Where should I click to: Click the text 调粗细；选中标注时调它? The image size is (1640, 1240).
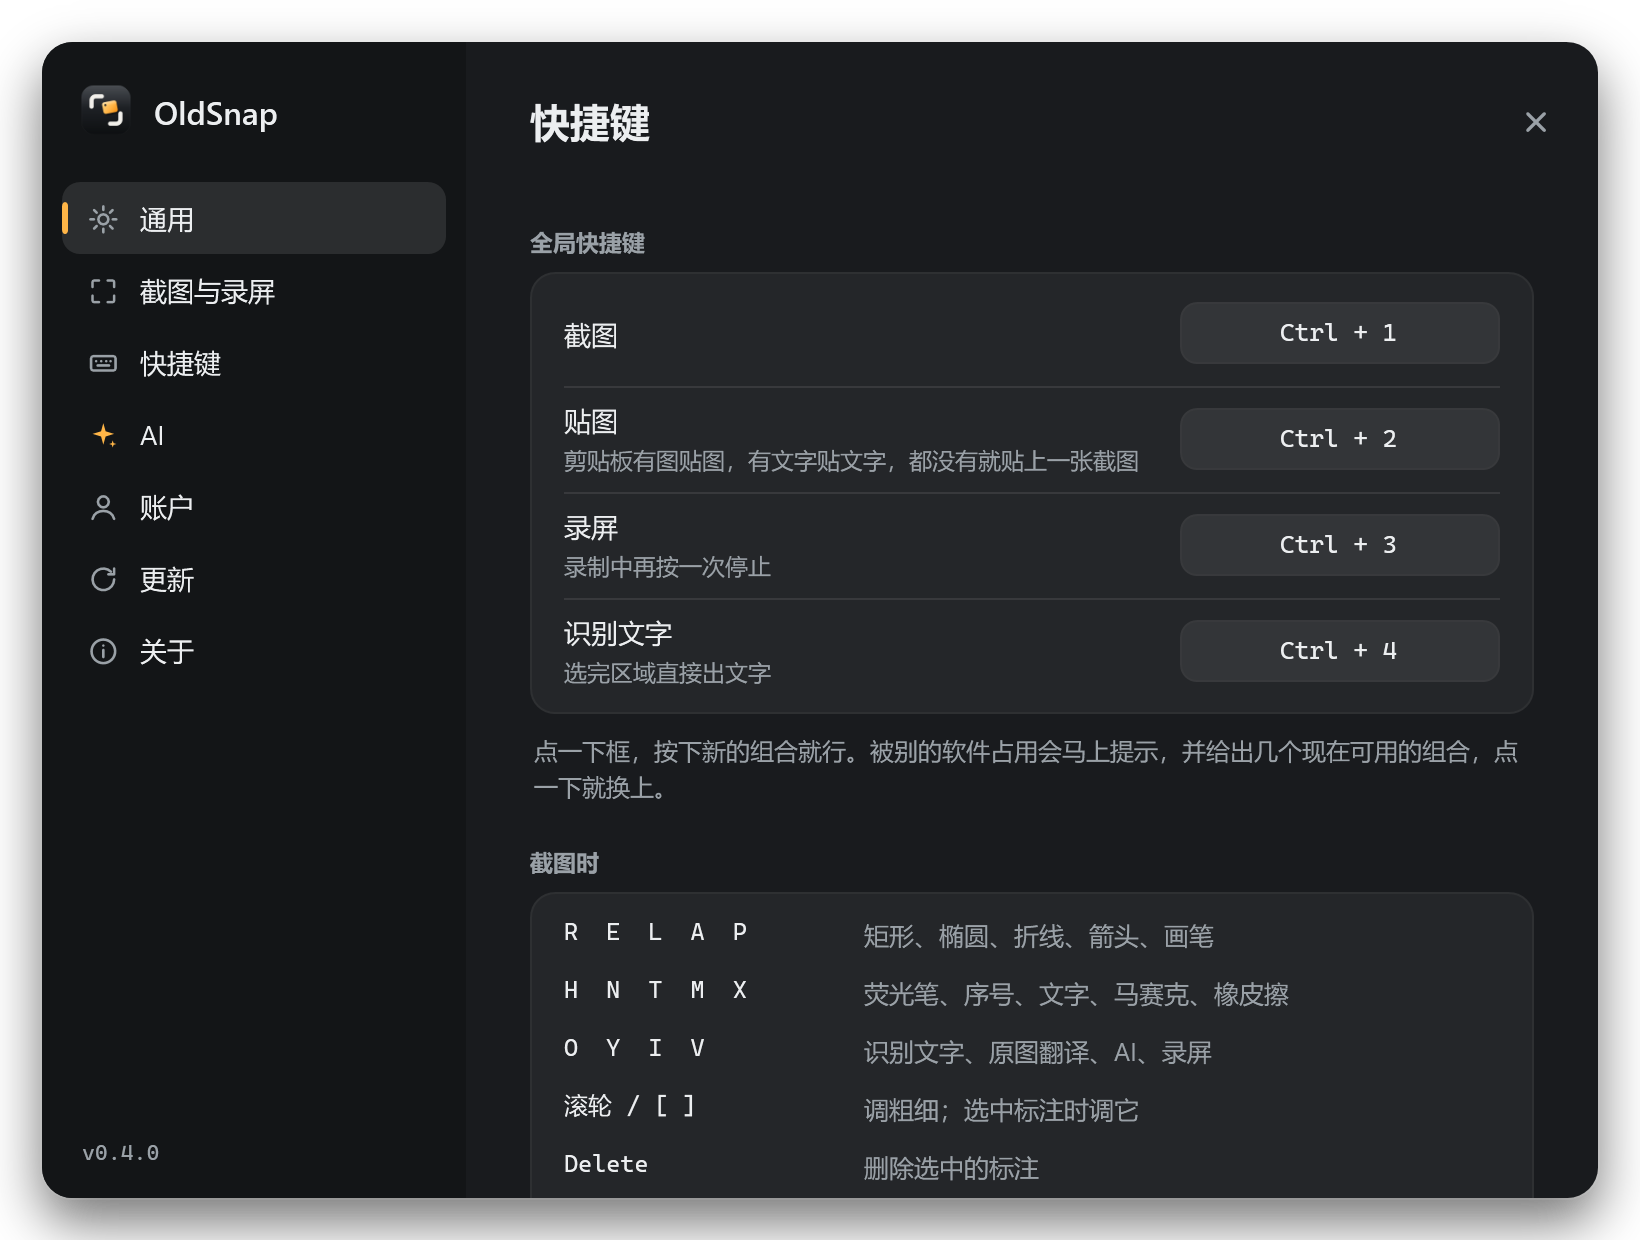[x=1001, y=1111]
